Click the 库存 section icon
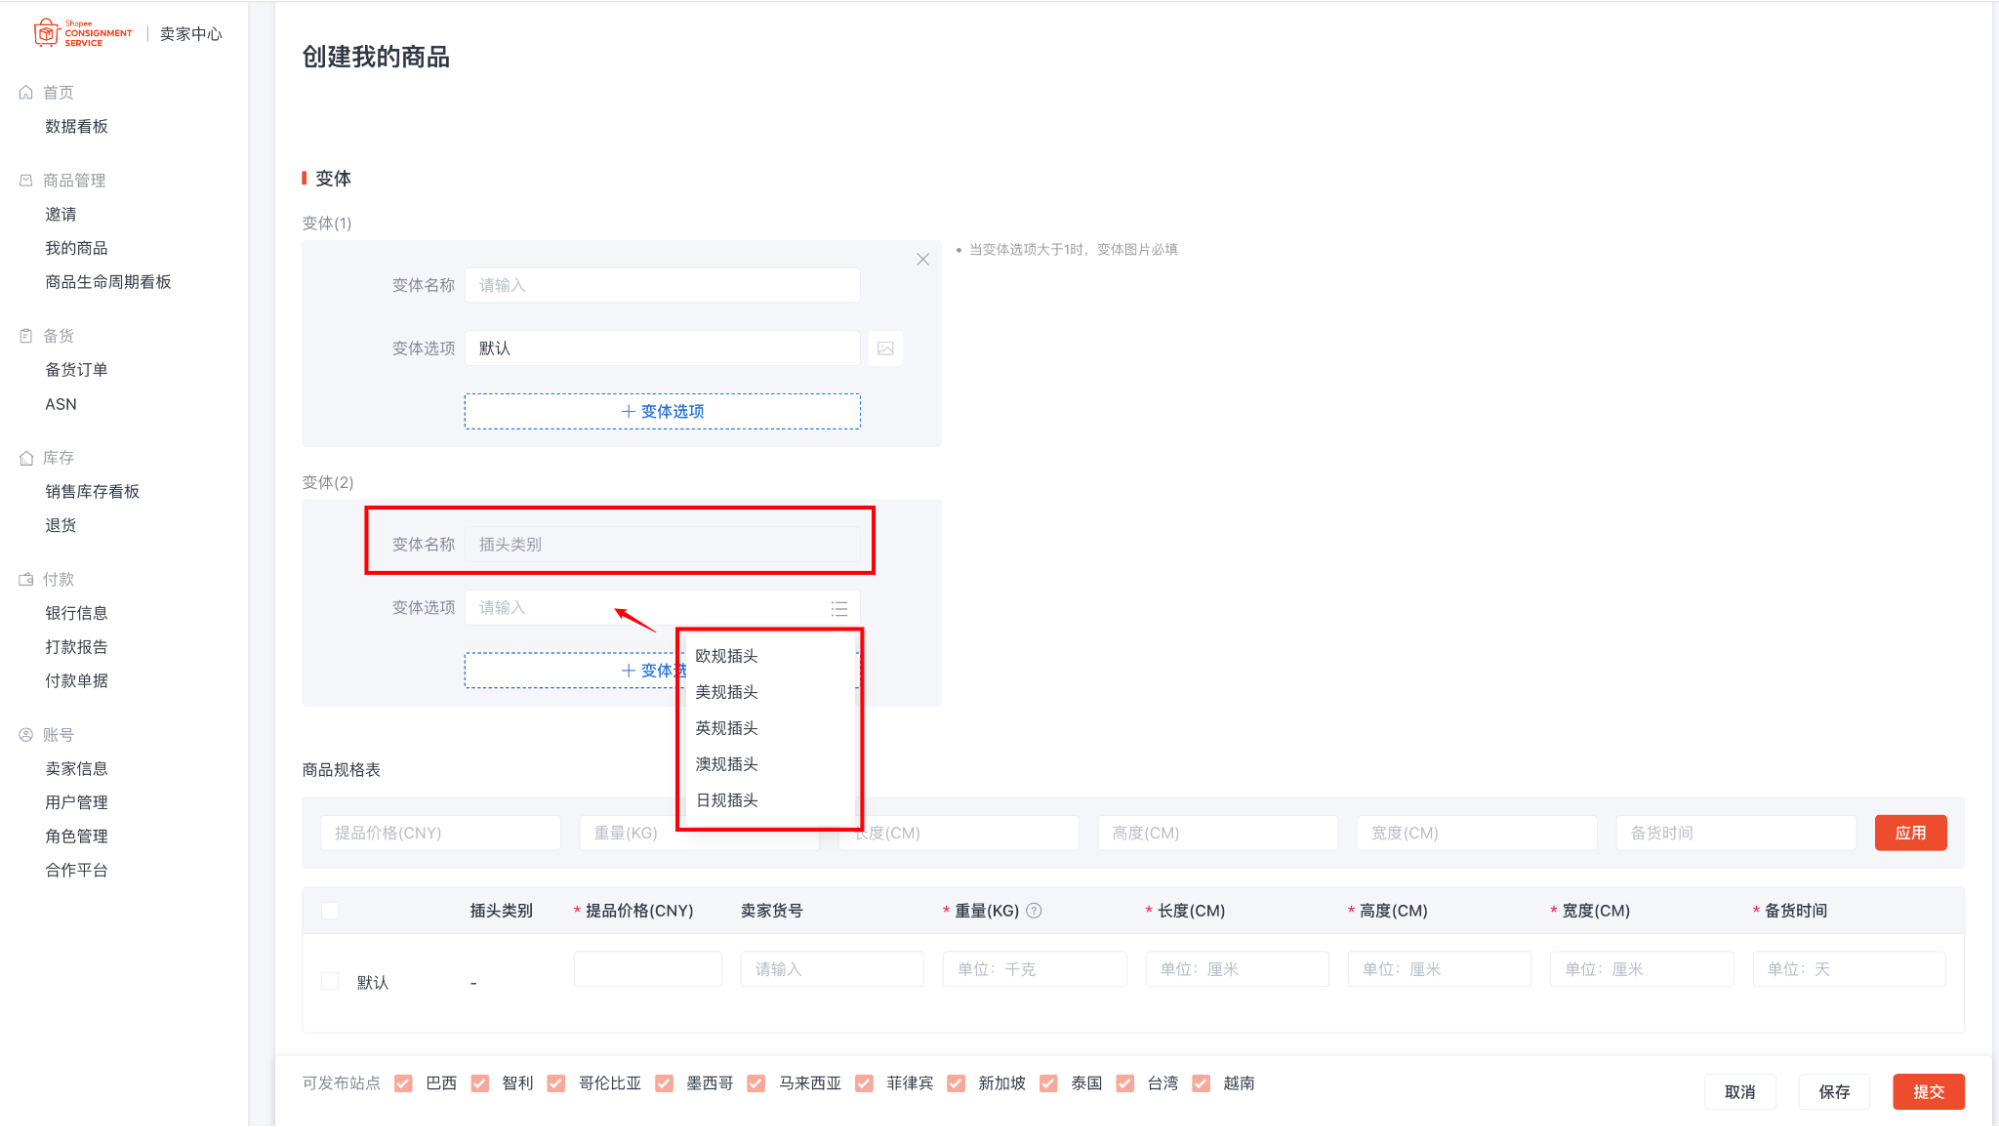1999x1127 pixels. coord(26,458)
